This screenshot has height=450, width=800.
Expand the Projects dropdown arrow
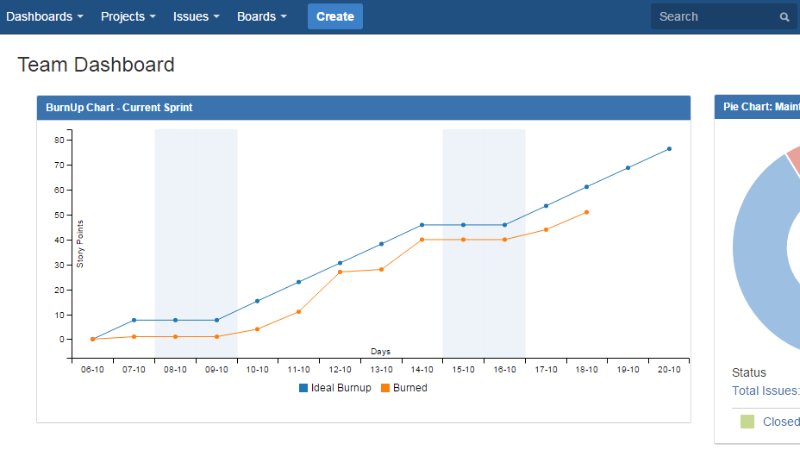tap(153, 17)
